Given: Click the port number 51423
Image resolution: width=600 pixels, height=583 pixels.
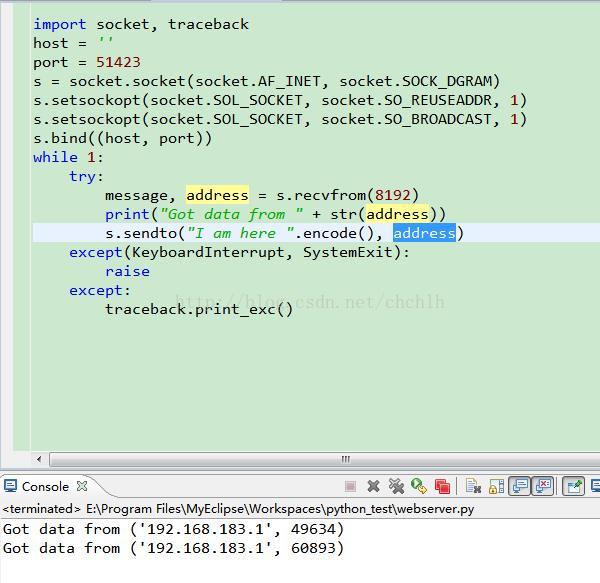Looking at the screenshot, I should 118,62.
